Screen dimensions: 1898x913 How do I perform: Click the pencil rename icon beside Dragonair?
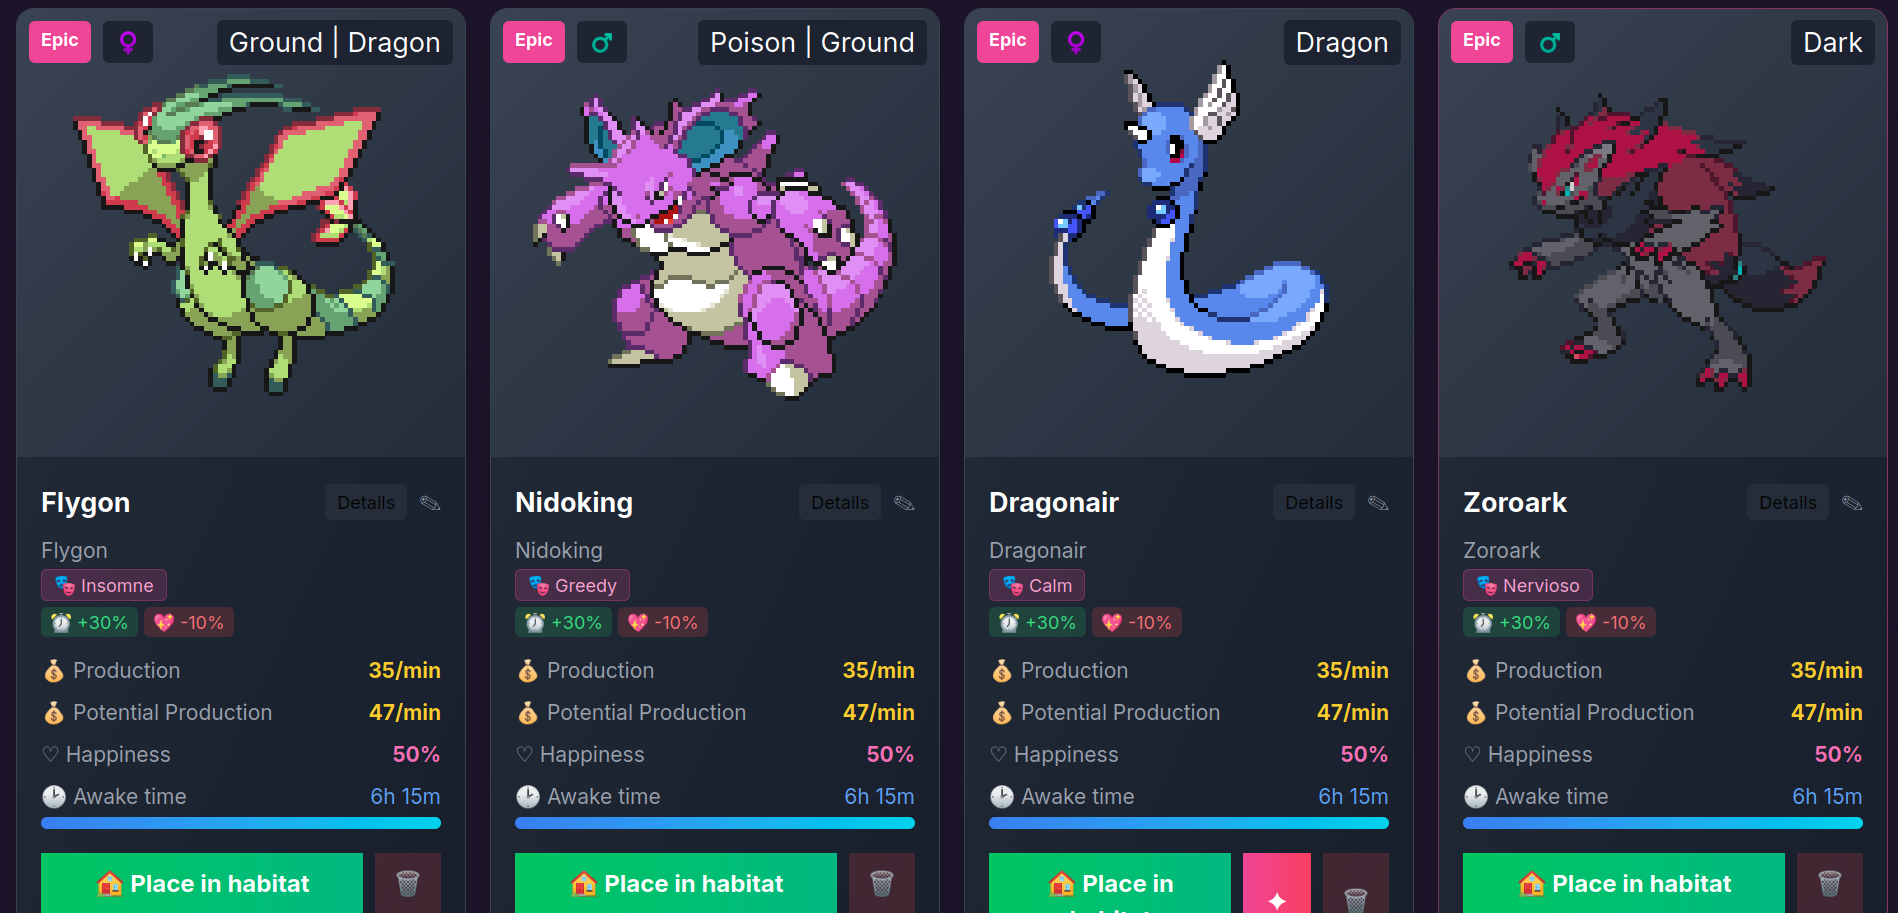(x=1378, y=503)
